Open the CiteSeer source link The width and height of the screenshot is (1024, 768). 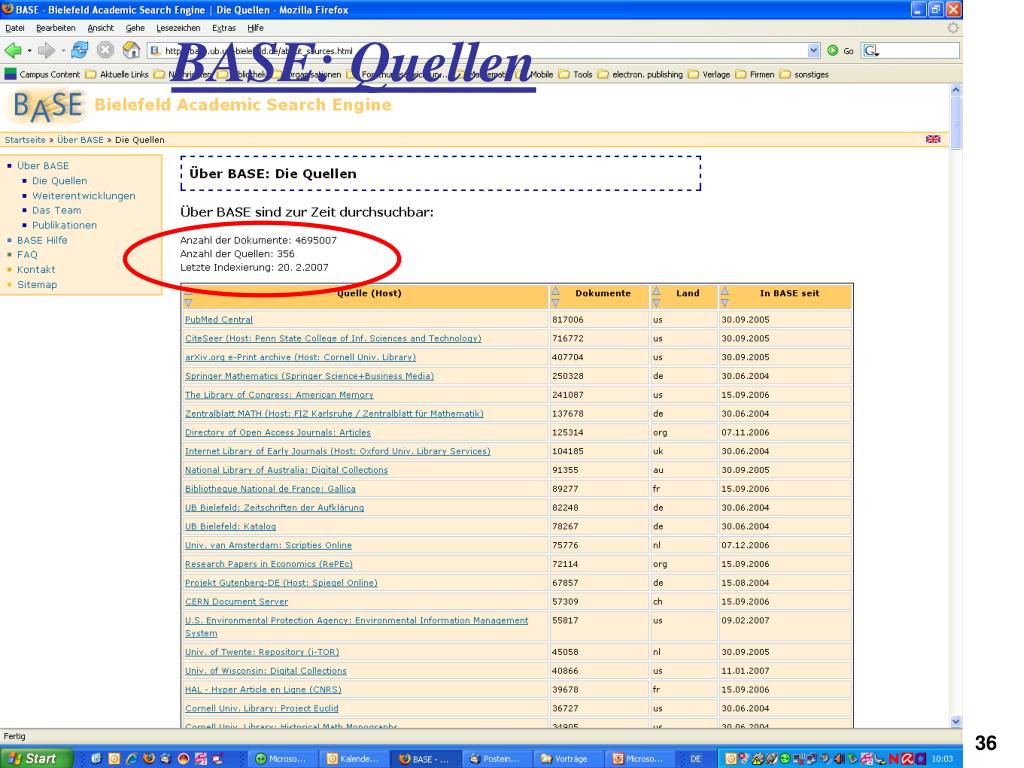(333, 338)
